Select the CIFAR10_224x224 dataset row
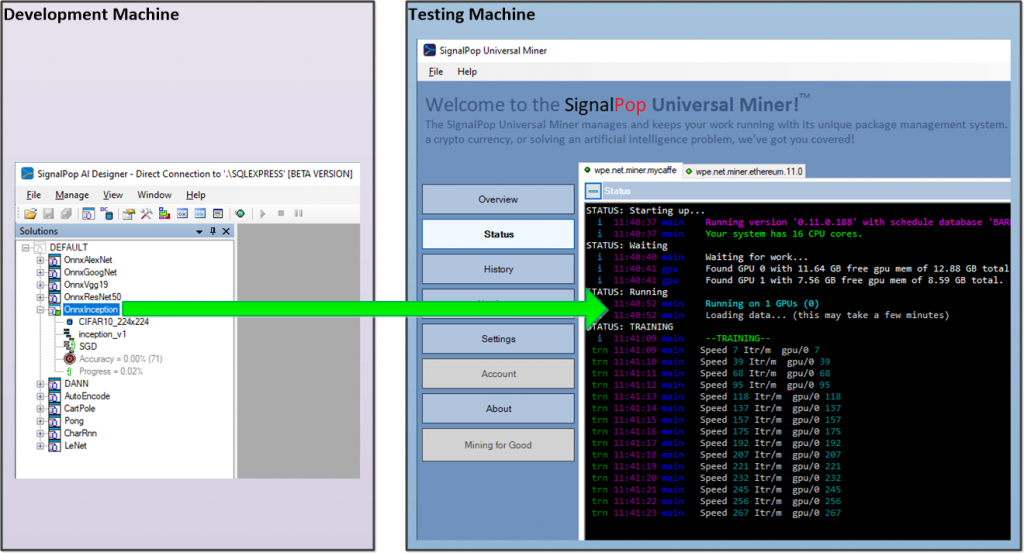This screenshot has height=553, width=1024. click(113, 322)
